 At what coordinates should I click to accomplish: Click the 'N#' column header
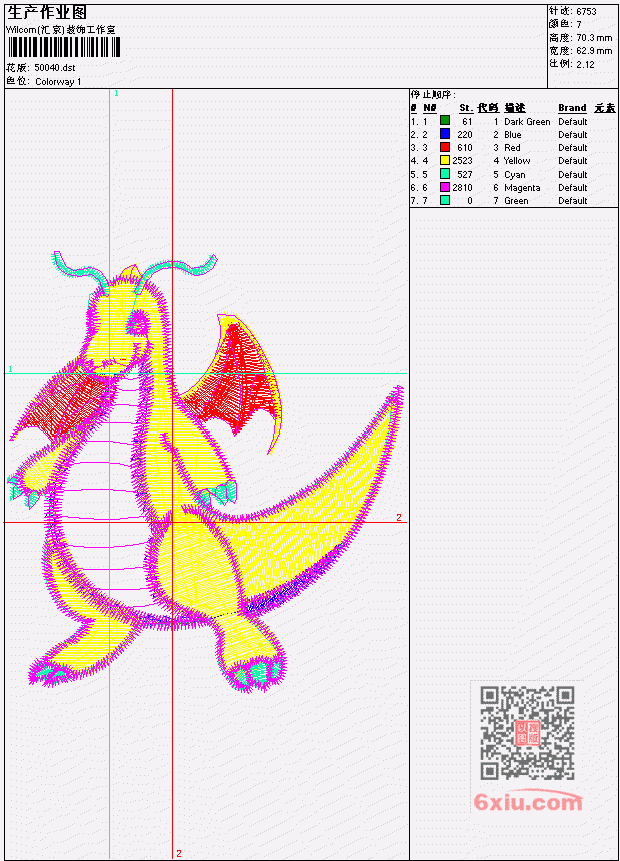click(429, 108)
